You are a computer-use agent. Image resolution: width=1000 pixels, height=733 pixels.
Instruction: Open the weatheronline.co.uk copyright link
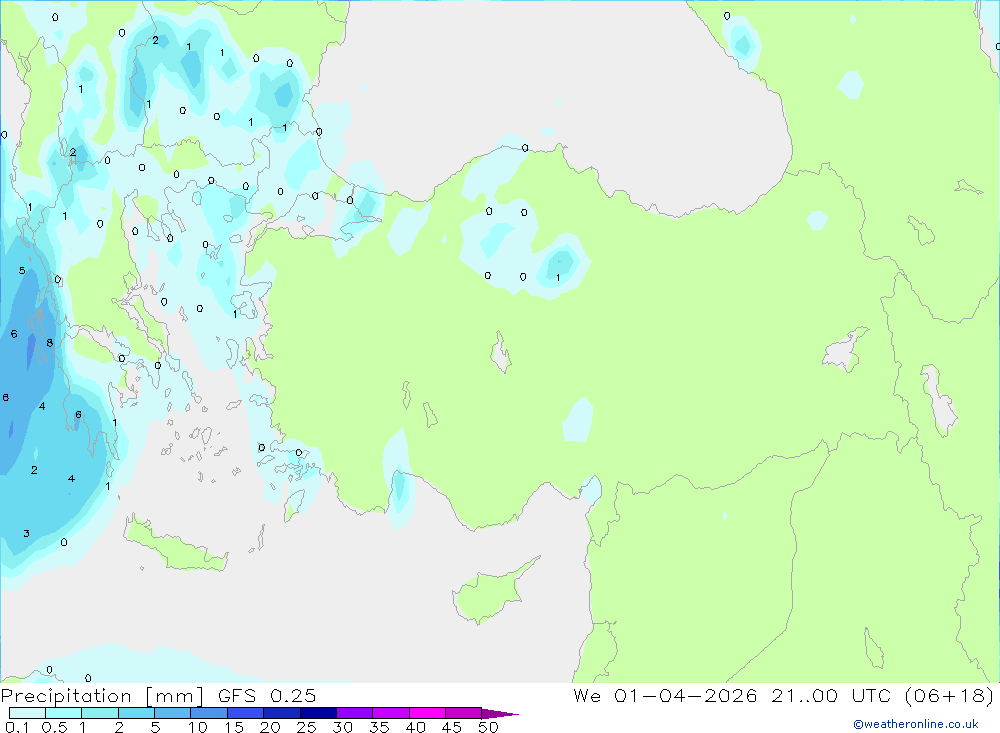click(x=915, y=724)
